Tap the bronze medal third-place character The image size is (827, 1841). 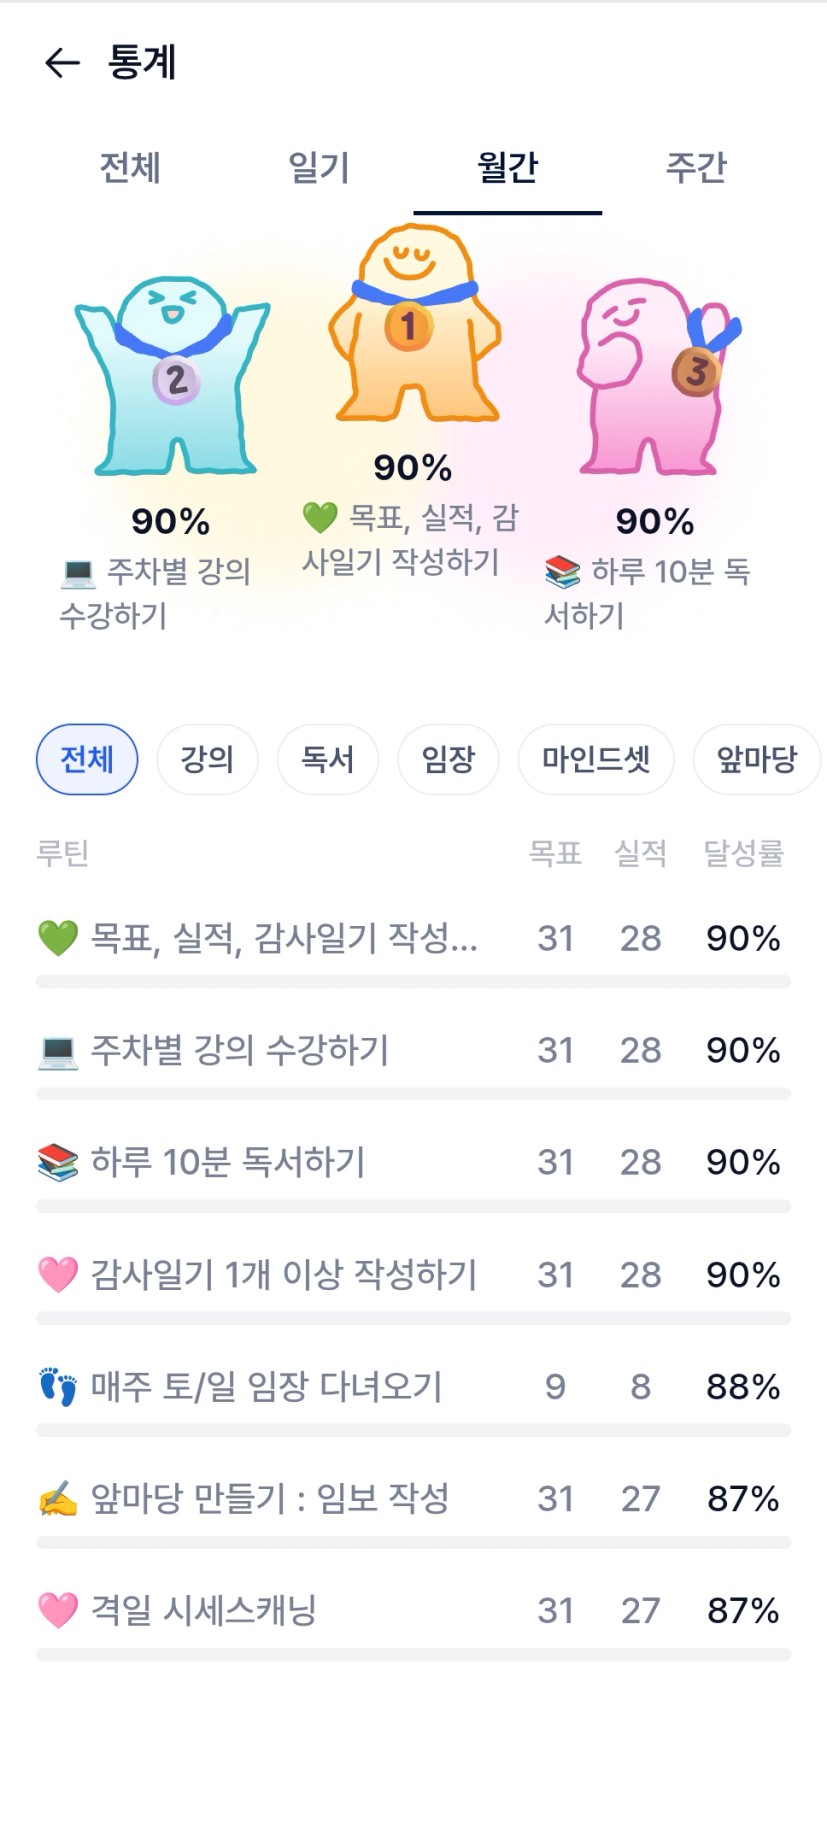coord(656,375)
